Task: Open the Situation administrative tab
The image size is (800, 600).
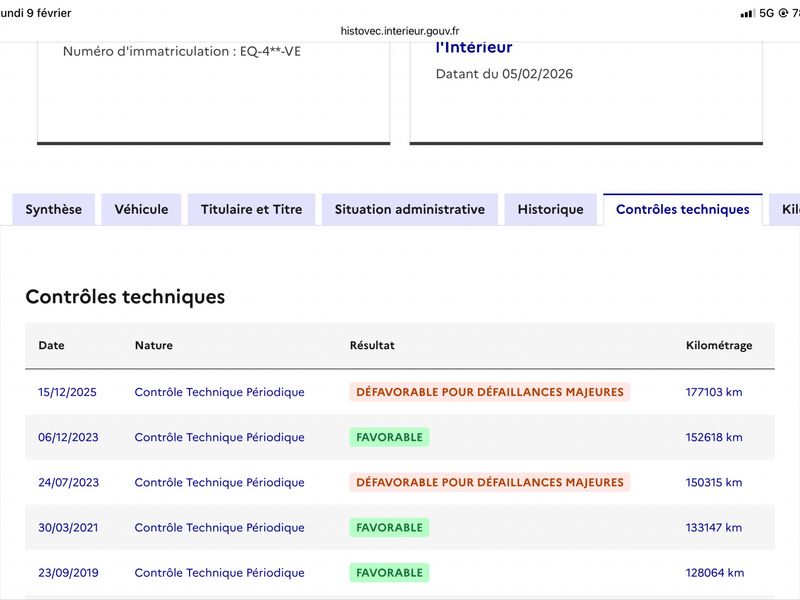Action: tap(410, 209)
